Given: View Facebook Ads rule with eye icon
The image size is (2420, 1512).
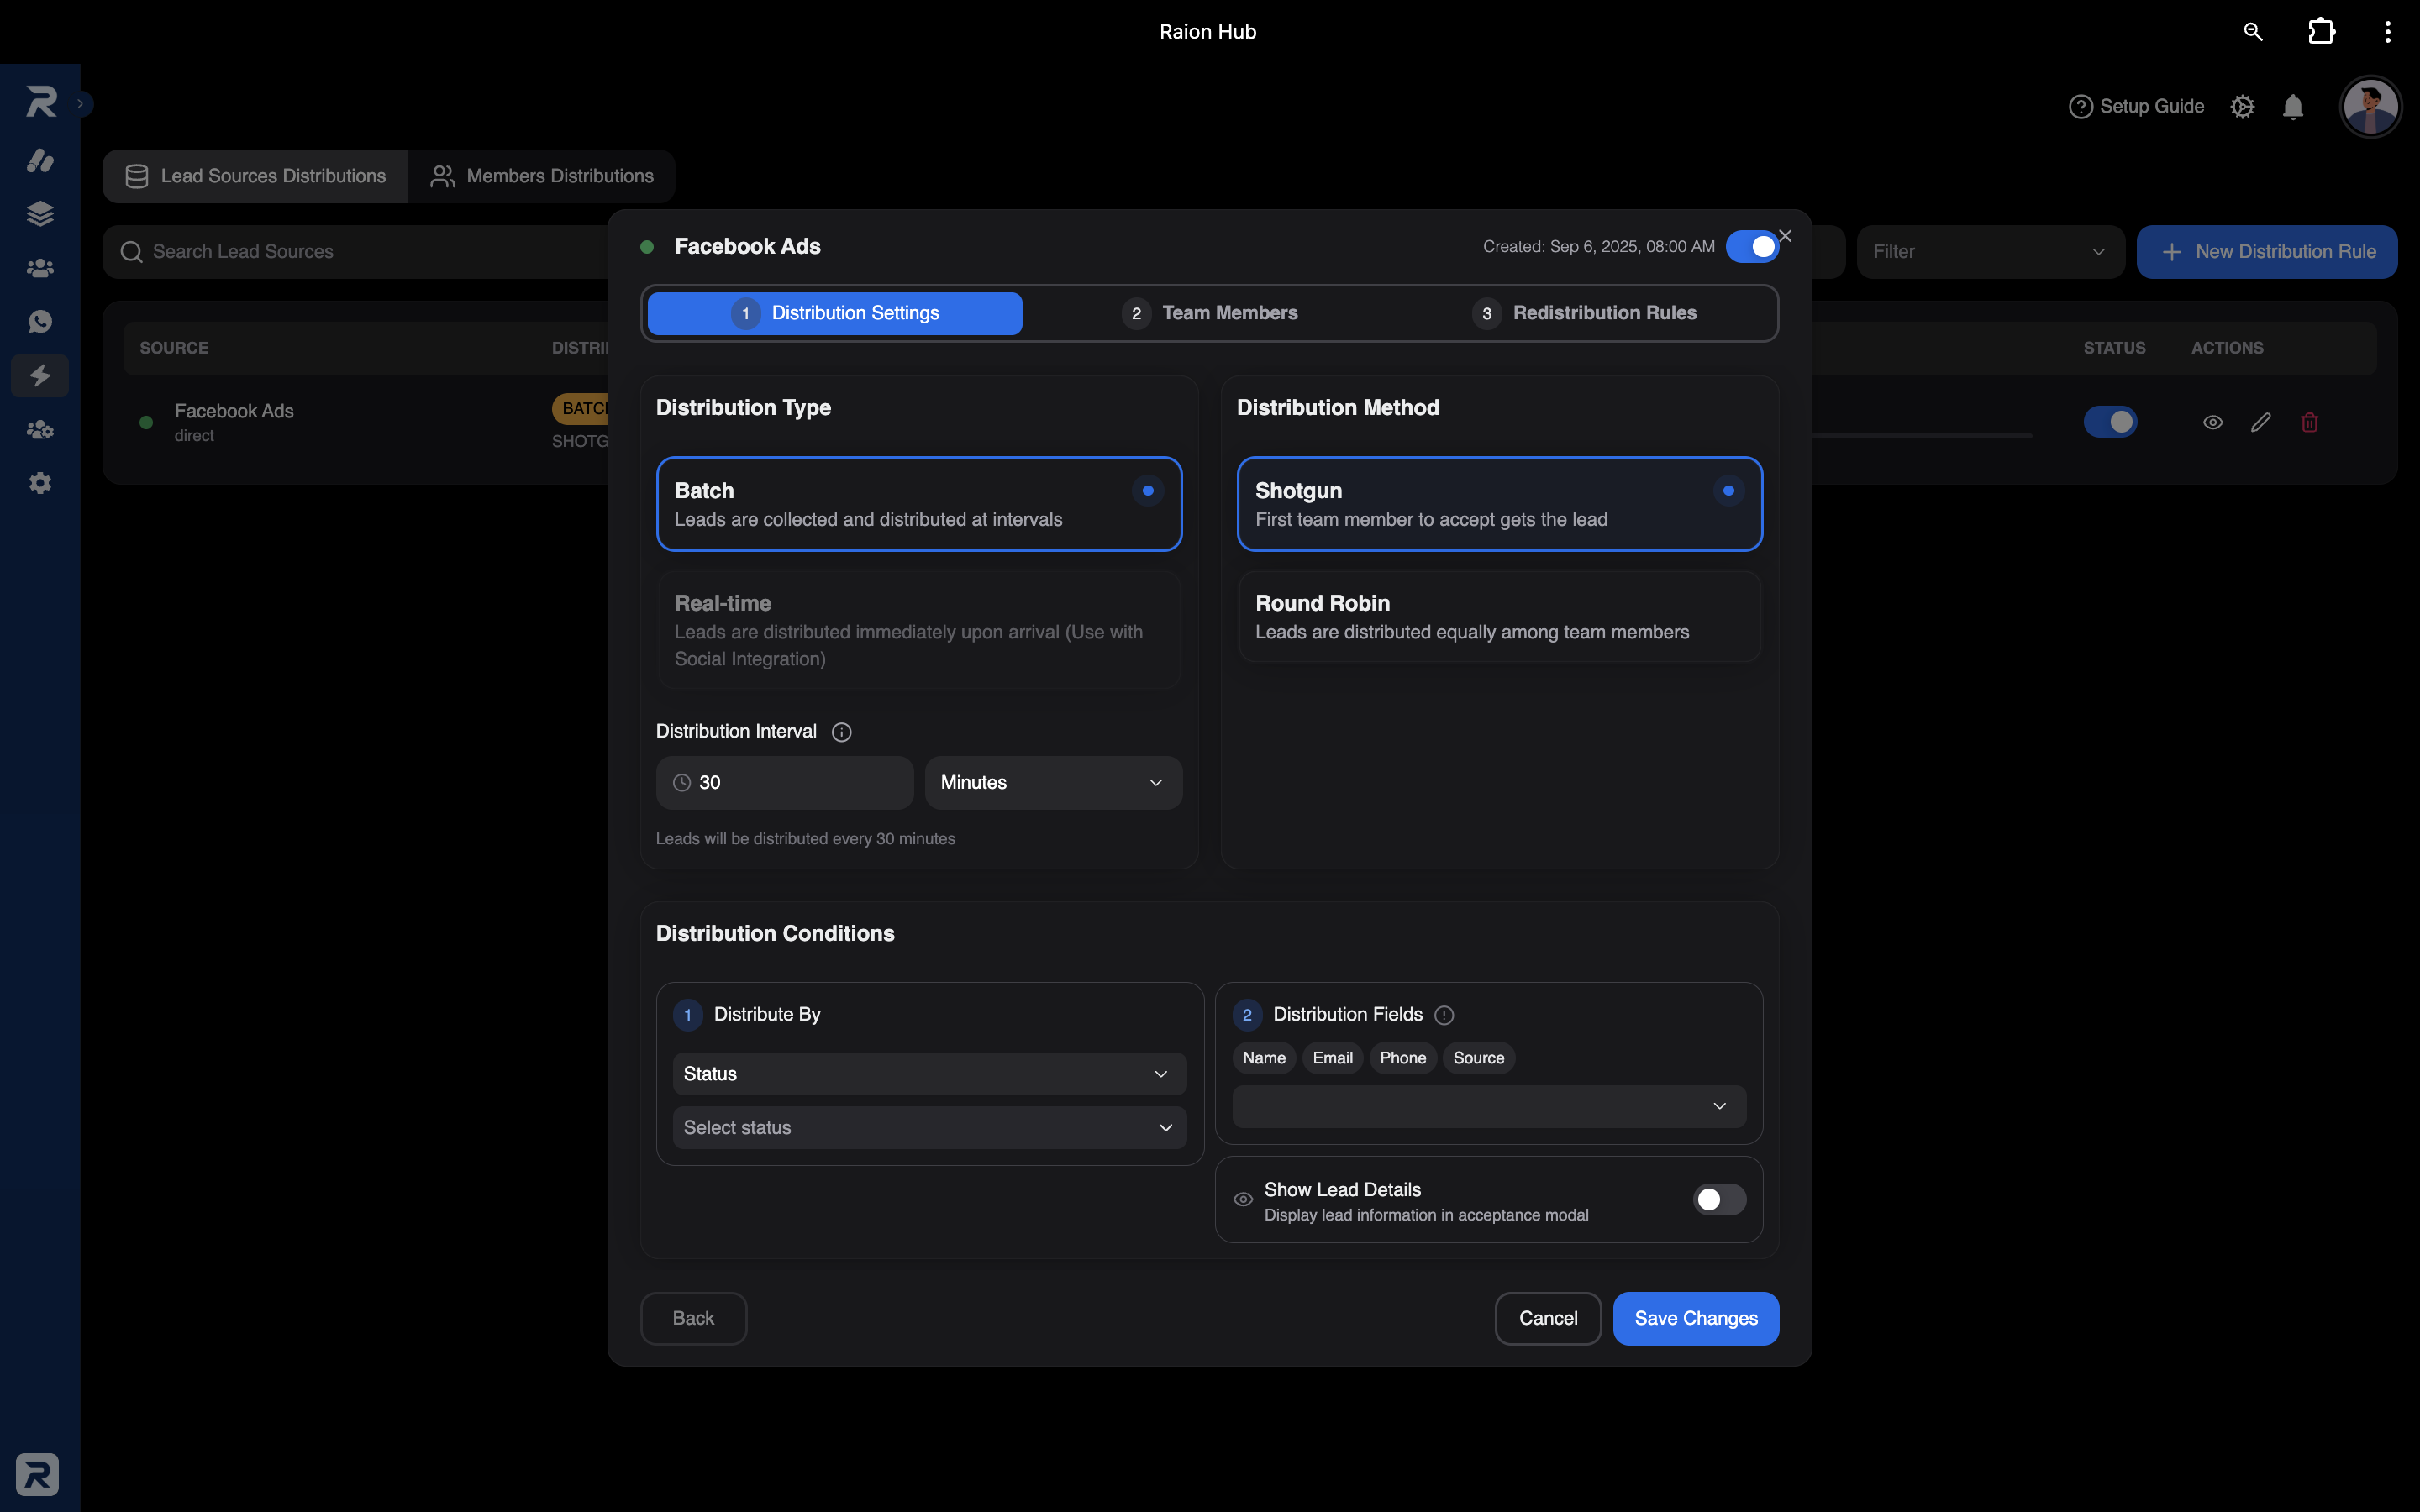Looking at the screenshot, I should click(x=2213, y=422).
